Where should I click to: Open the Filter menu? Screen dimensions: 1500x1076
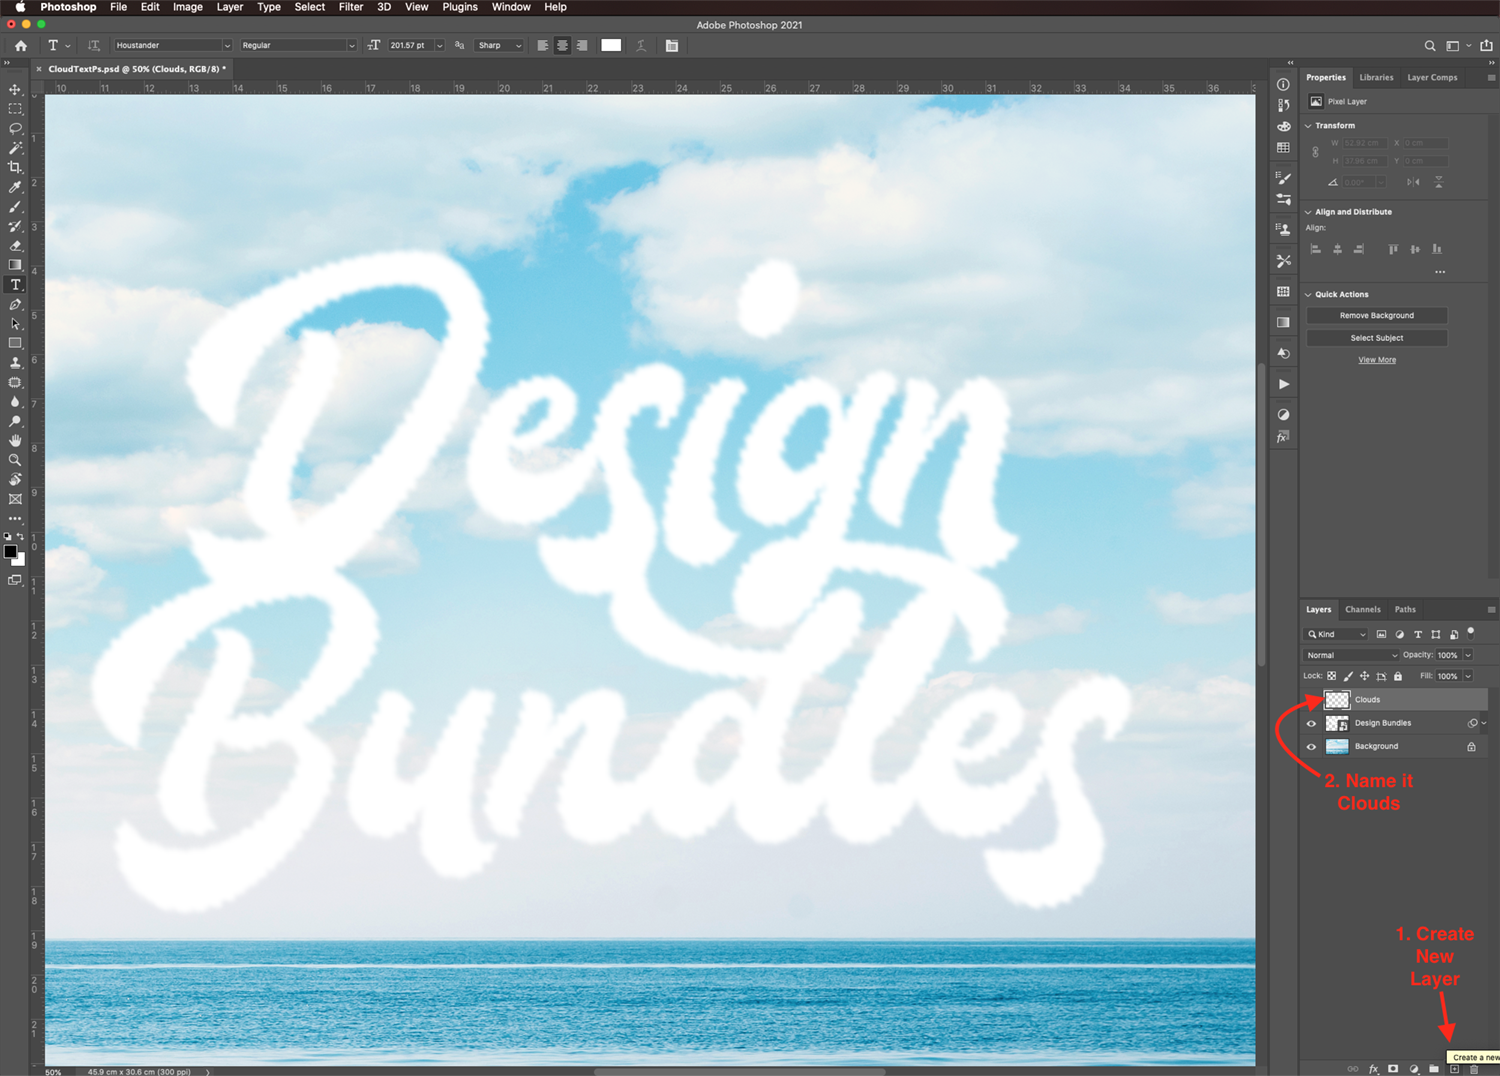click(x=351, y=7)
